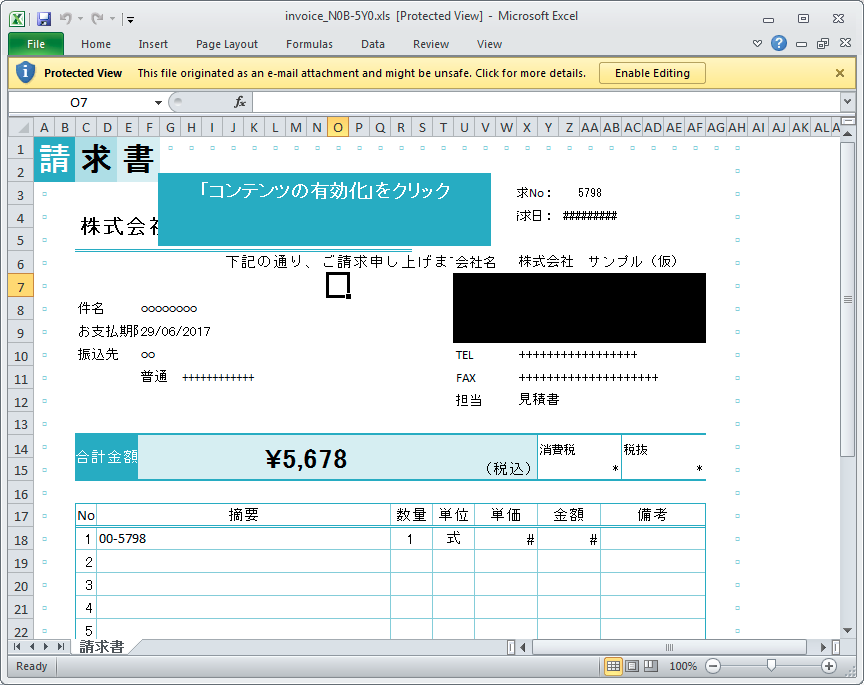The image size is (864, 685).
Task: Select the 請求書 sheet tab
Action: pos(102,646)
